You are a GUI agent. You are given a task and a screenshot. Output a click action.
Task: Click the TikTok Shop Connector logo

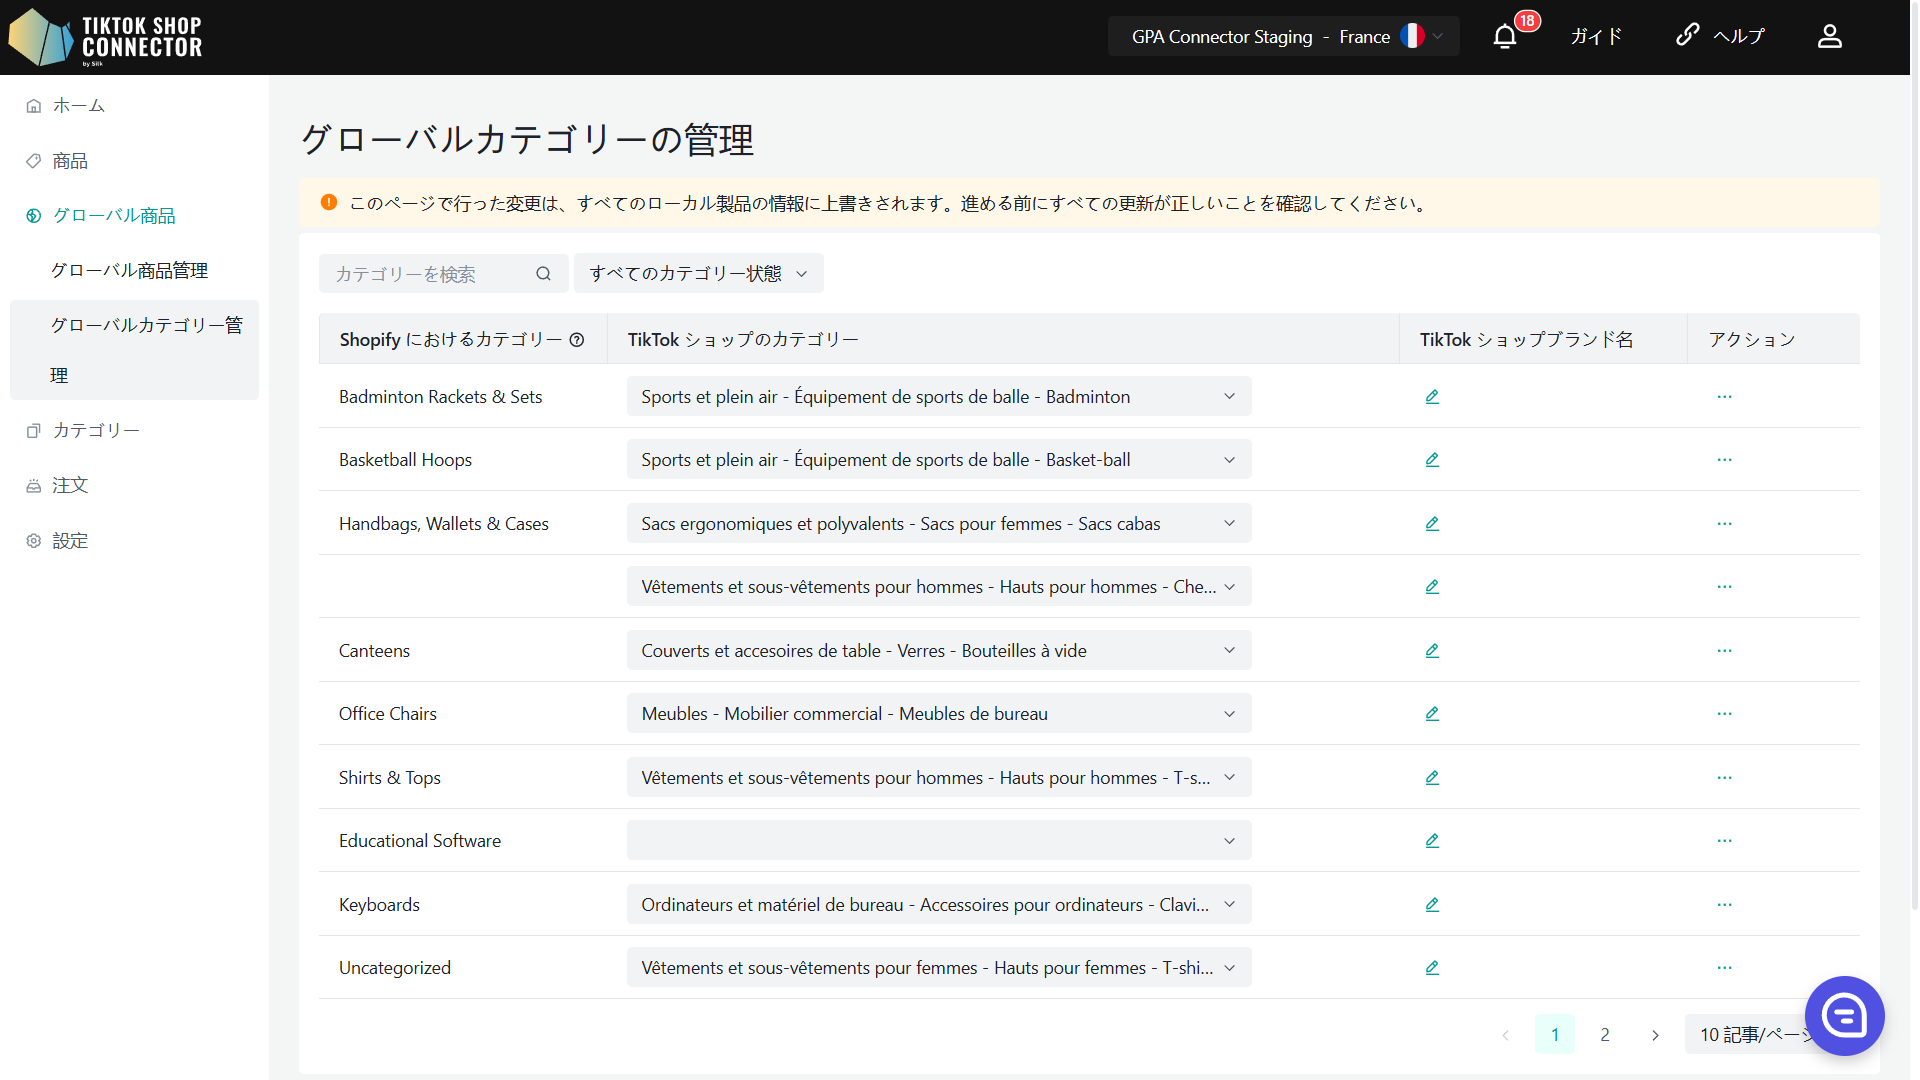click(x=105, y=37)
